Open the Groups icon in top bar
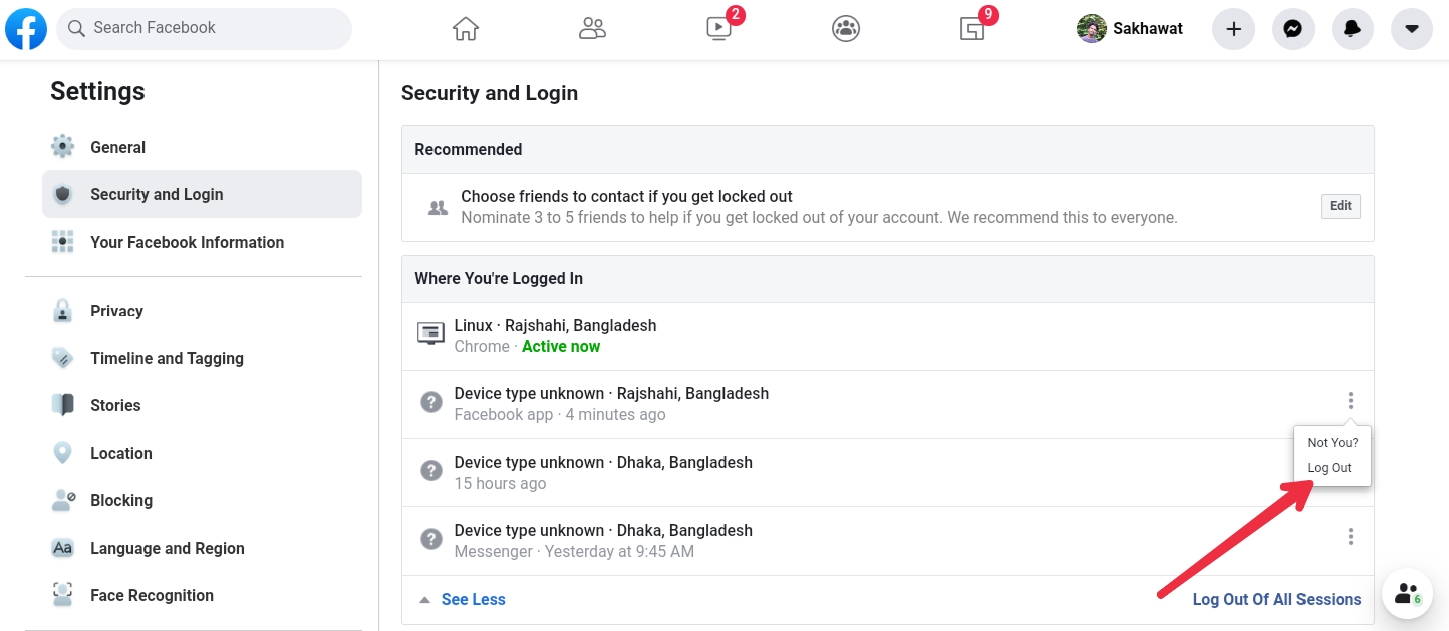This screenshot has width=1449, height=631. click(846, 29)
